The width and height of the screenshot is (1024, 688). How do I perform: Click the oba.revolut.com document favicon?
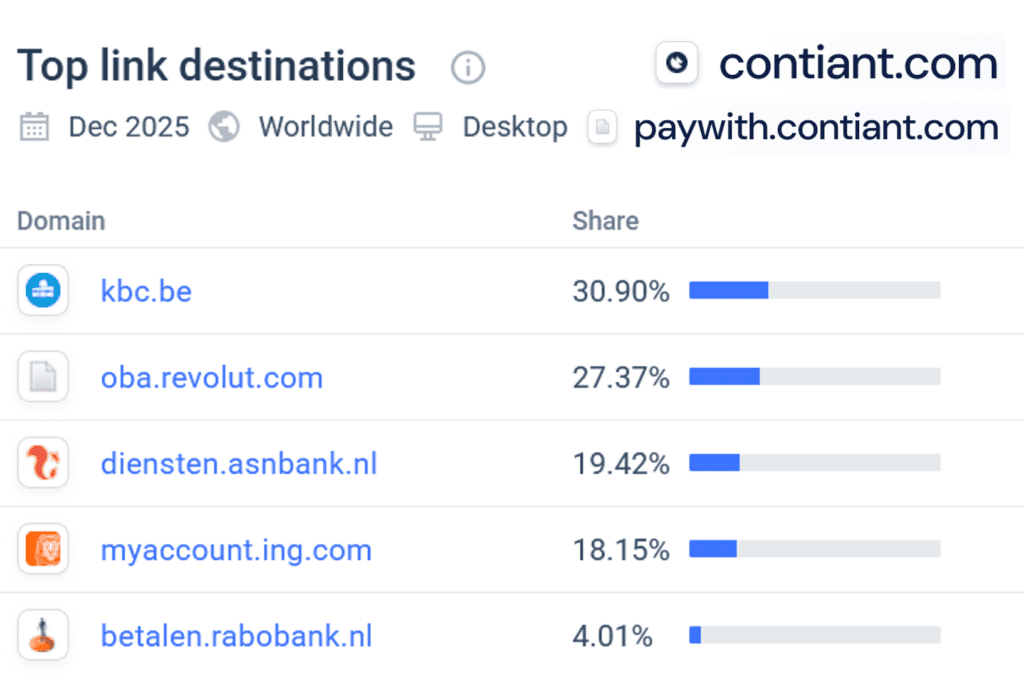pos(43,377)
